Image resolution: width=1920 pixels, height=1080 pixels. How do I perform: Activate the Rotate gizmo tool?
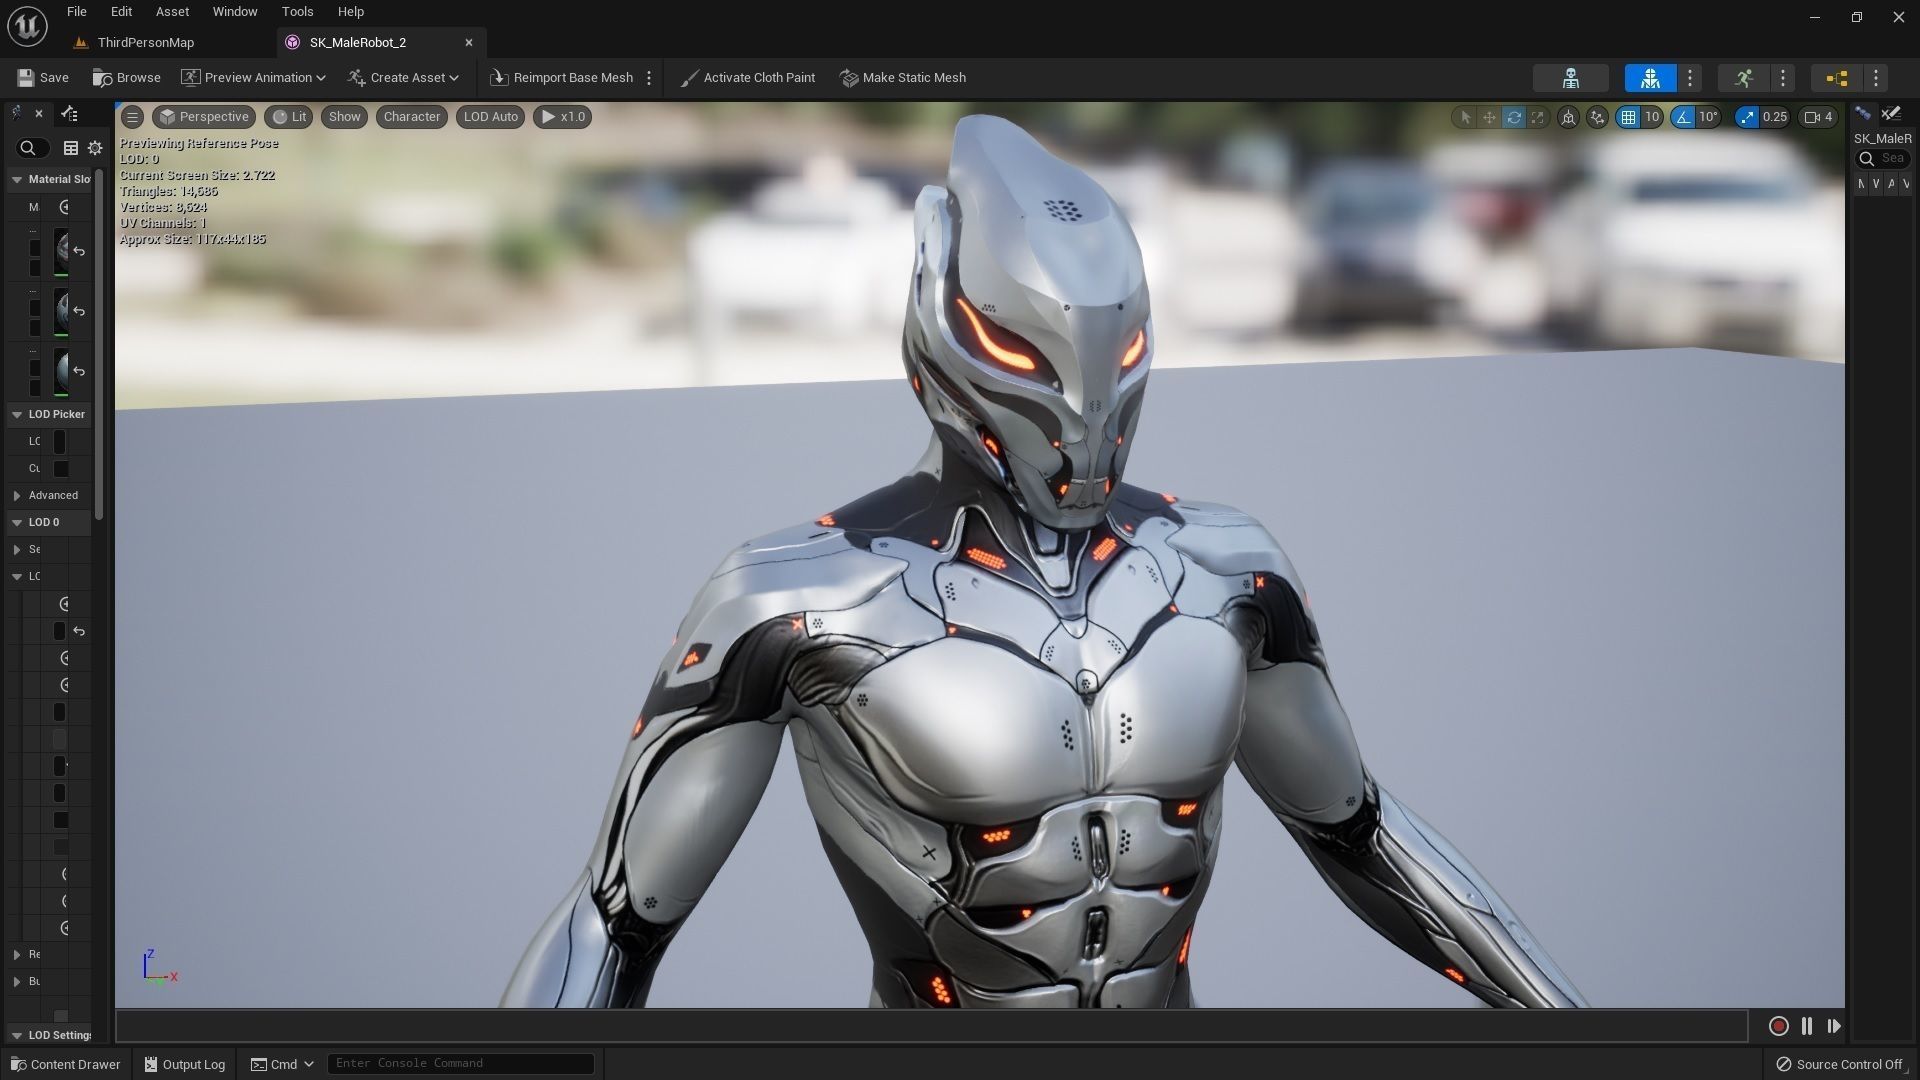[x=1514, y=117]
